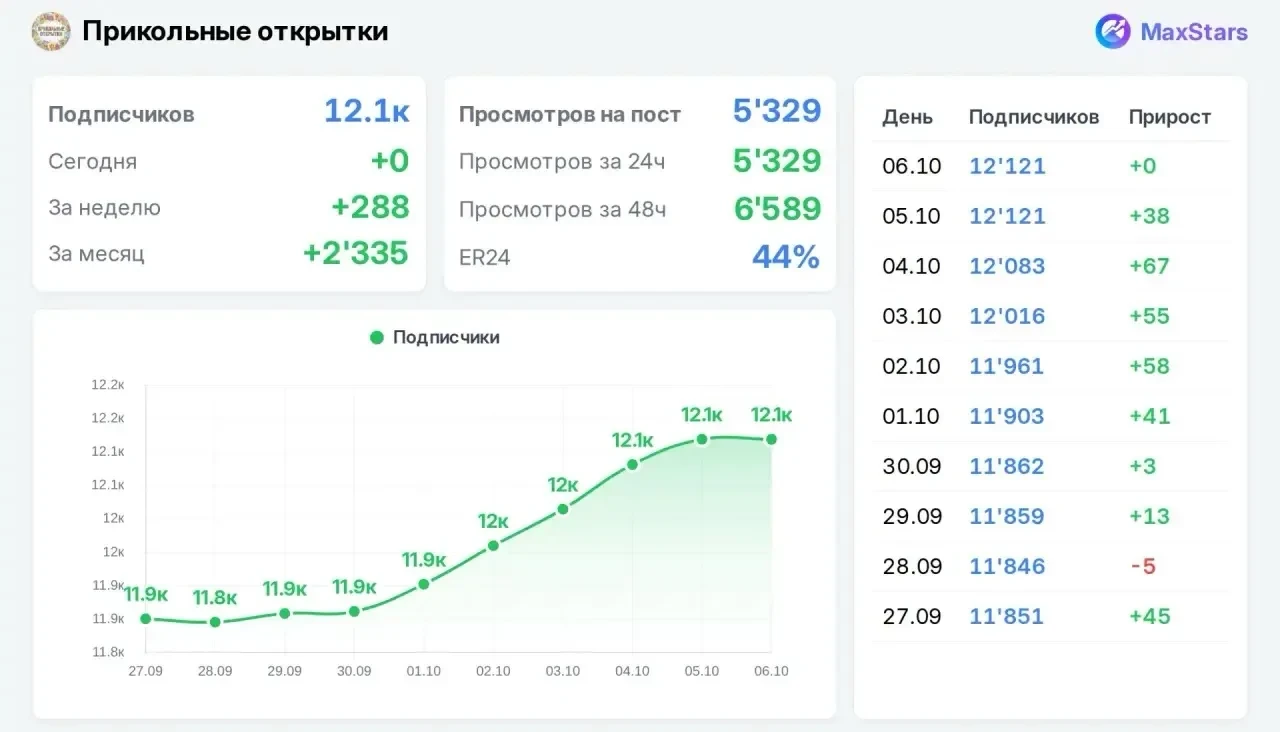Select the "11'903" subscriber count for 01.10

tap(1006, 416)
